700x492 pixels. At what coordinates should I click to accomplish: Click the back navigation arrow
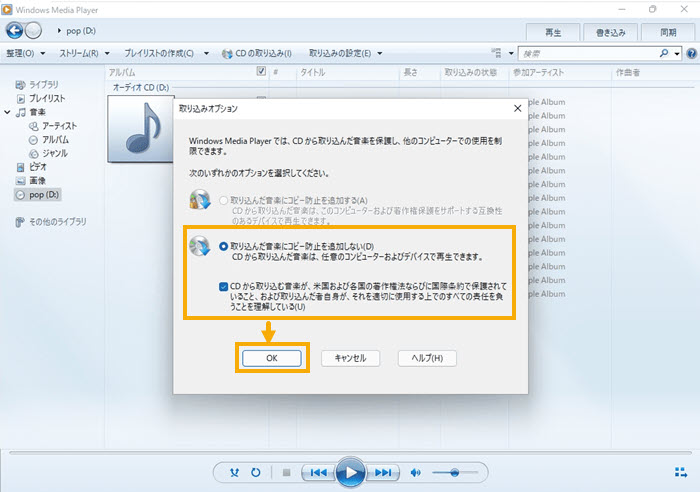pyautogui.click(x=14, y=31)
